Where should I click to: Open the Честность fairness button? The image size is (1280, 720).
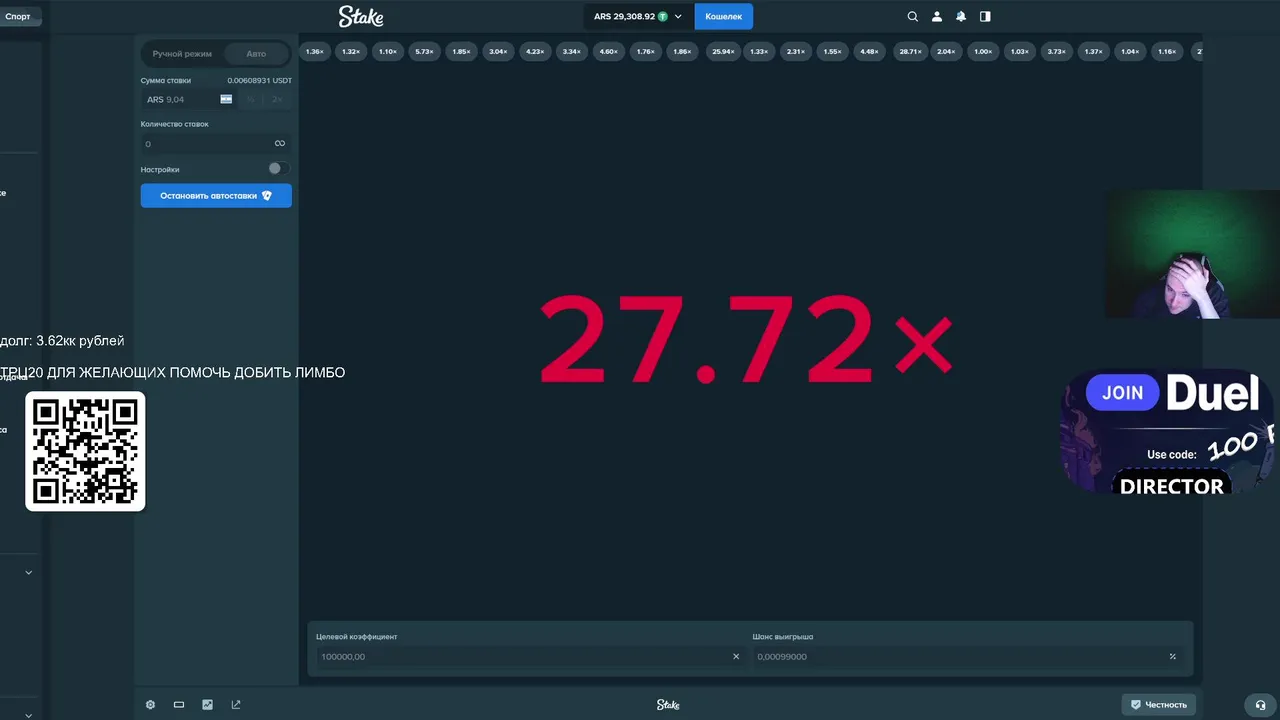[1158, 704]
